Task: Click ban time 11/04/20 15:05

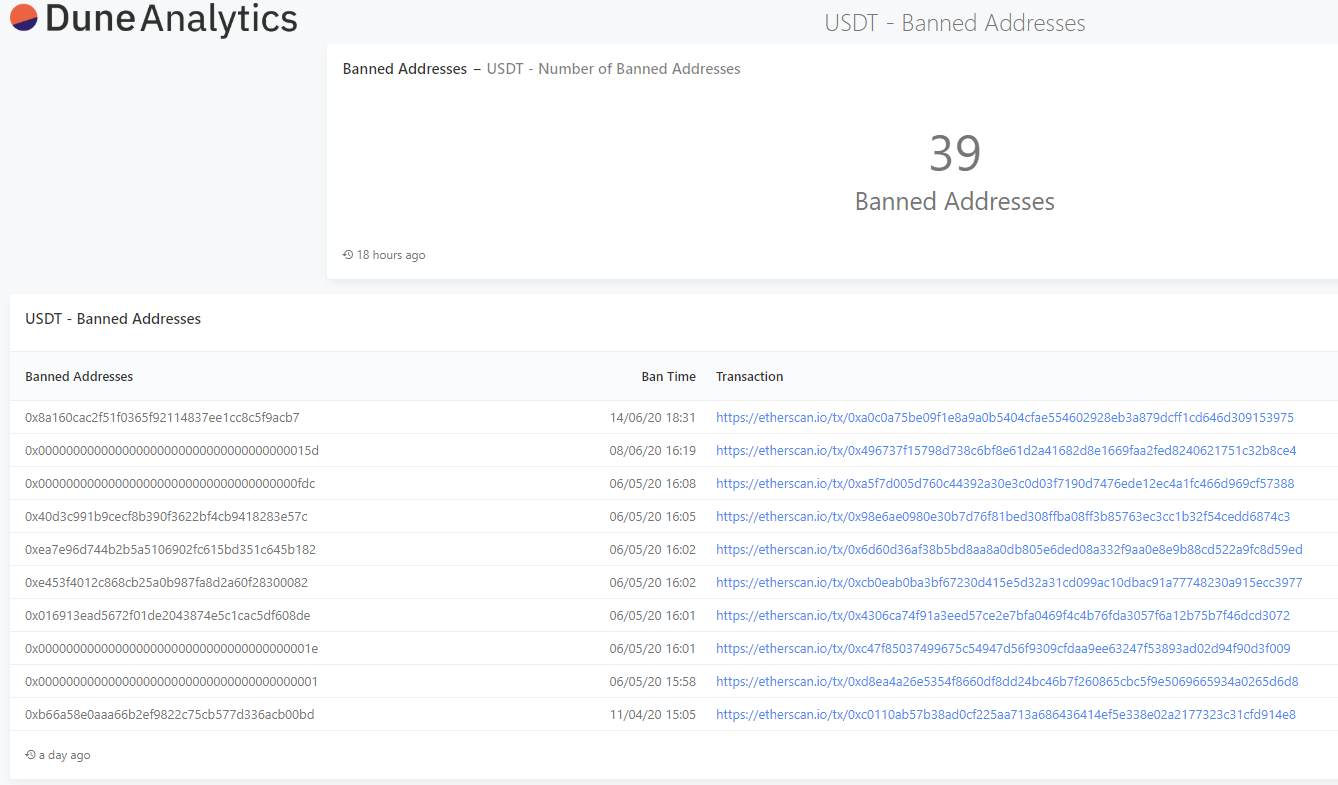Action: coord(653,715)
